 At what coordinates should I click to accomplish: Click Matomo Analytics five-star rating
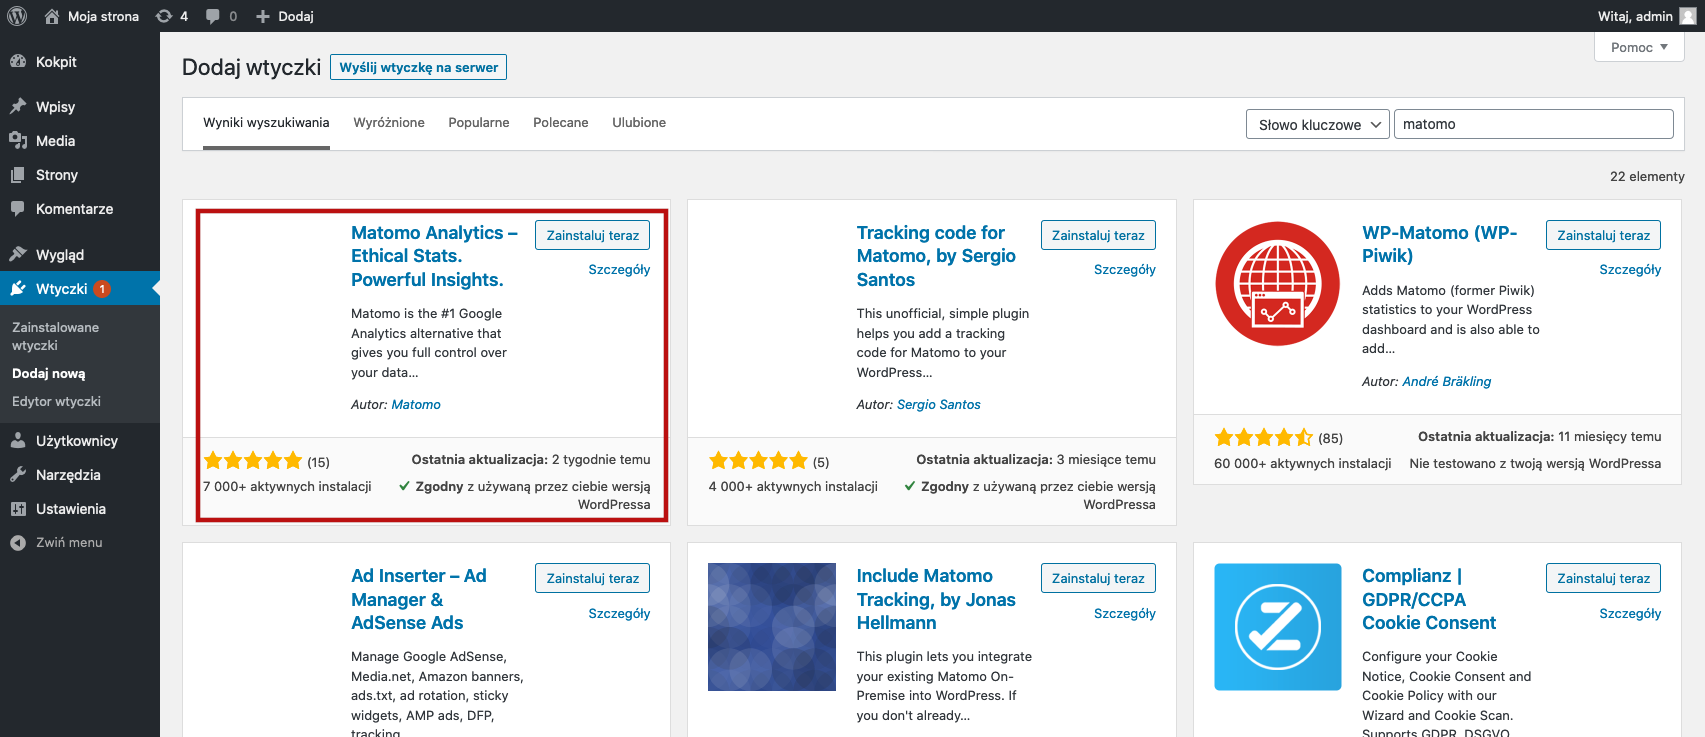pyautogui.click(x=253, y=461)
